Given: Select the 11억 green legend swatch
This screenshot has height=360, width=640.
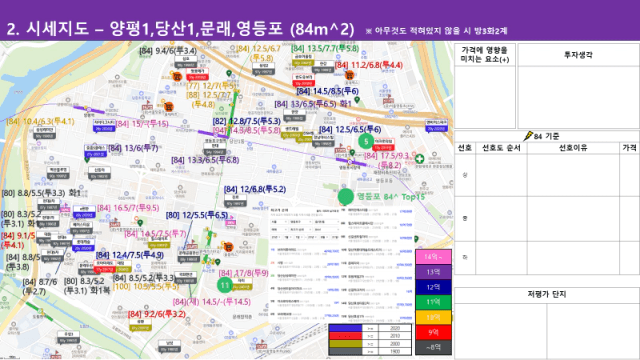Looking at the screenshot, I should 433,302.
